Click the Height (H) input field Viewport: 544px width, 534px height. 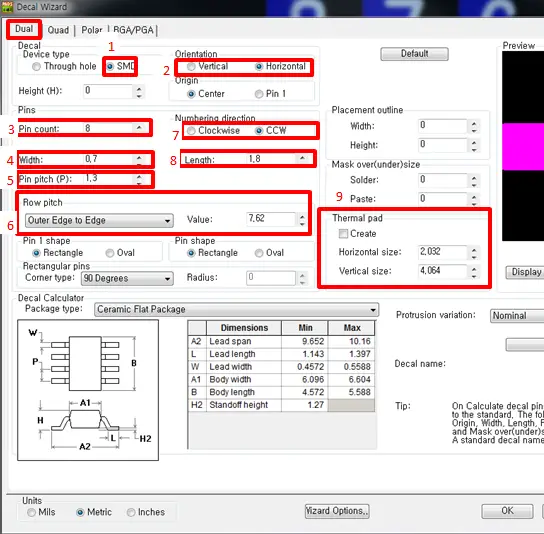click(x=108, y=91)
